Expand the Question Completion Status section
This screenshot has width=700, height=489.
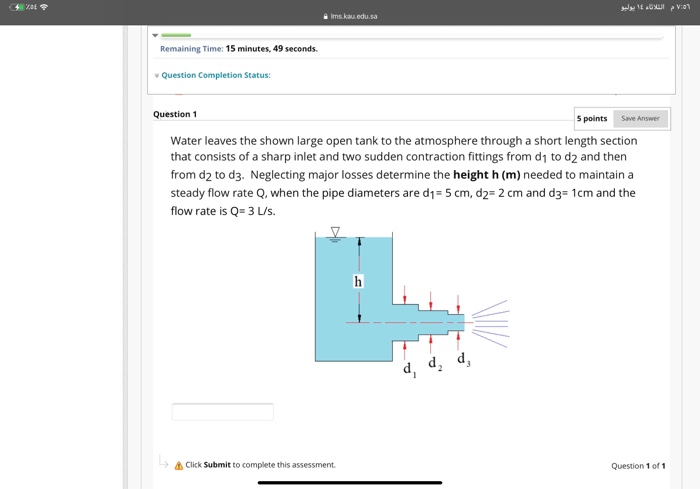pyautogui.click(x=157, y=75)
